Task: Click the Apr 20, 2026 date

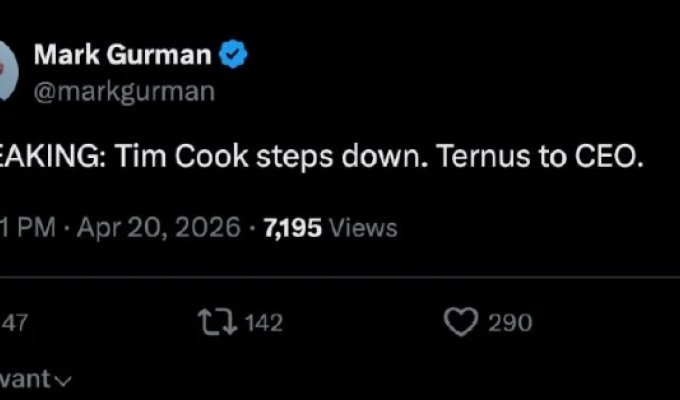Action: point(156,228)
